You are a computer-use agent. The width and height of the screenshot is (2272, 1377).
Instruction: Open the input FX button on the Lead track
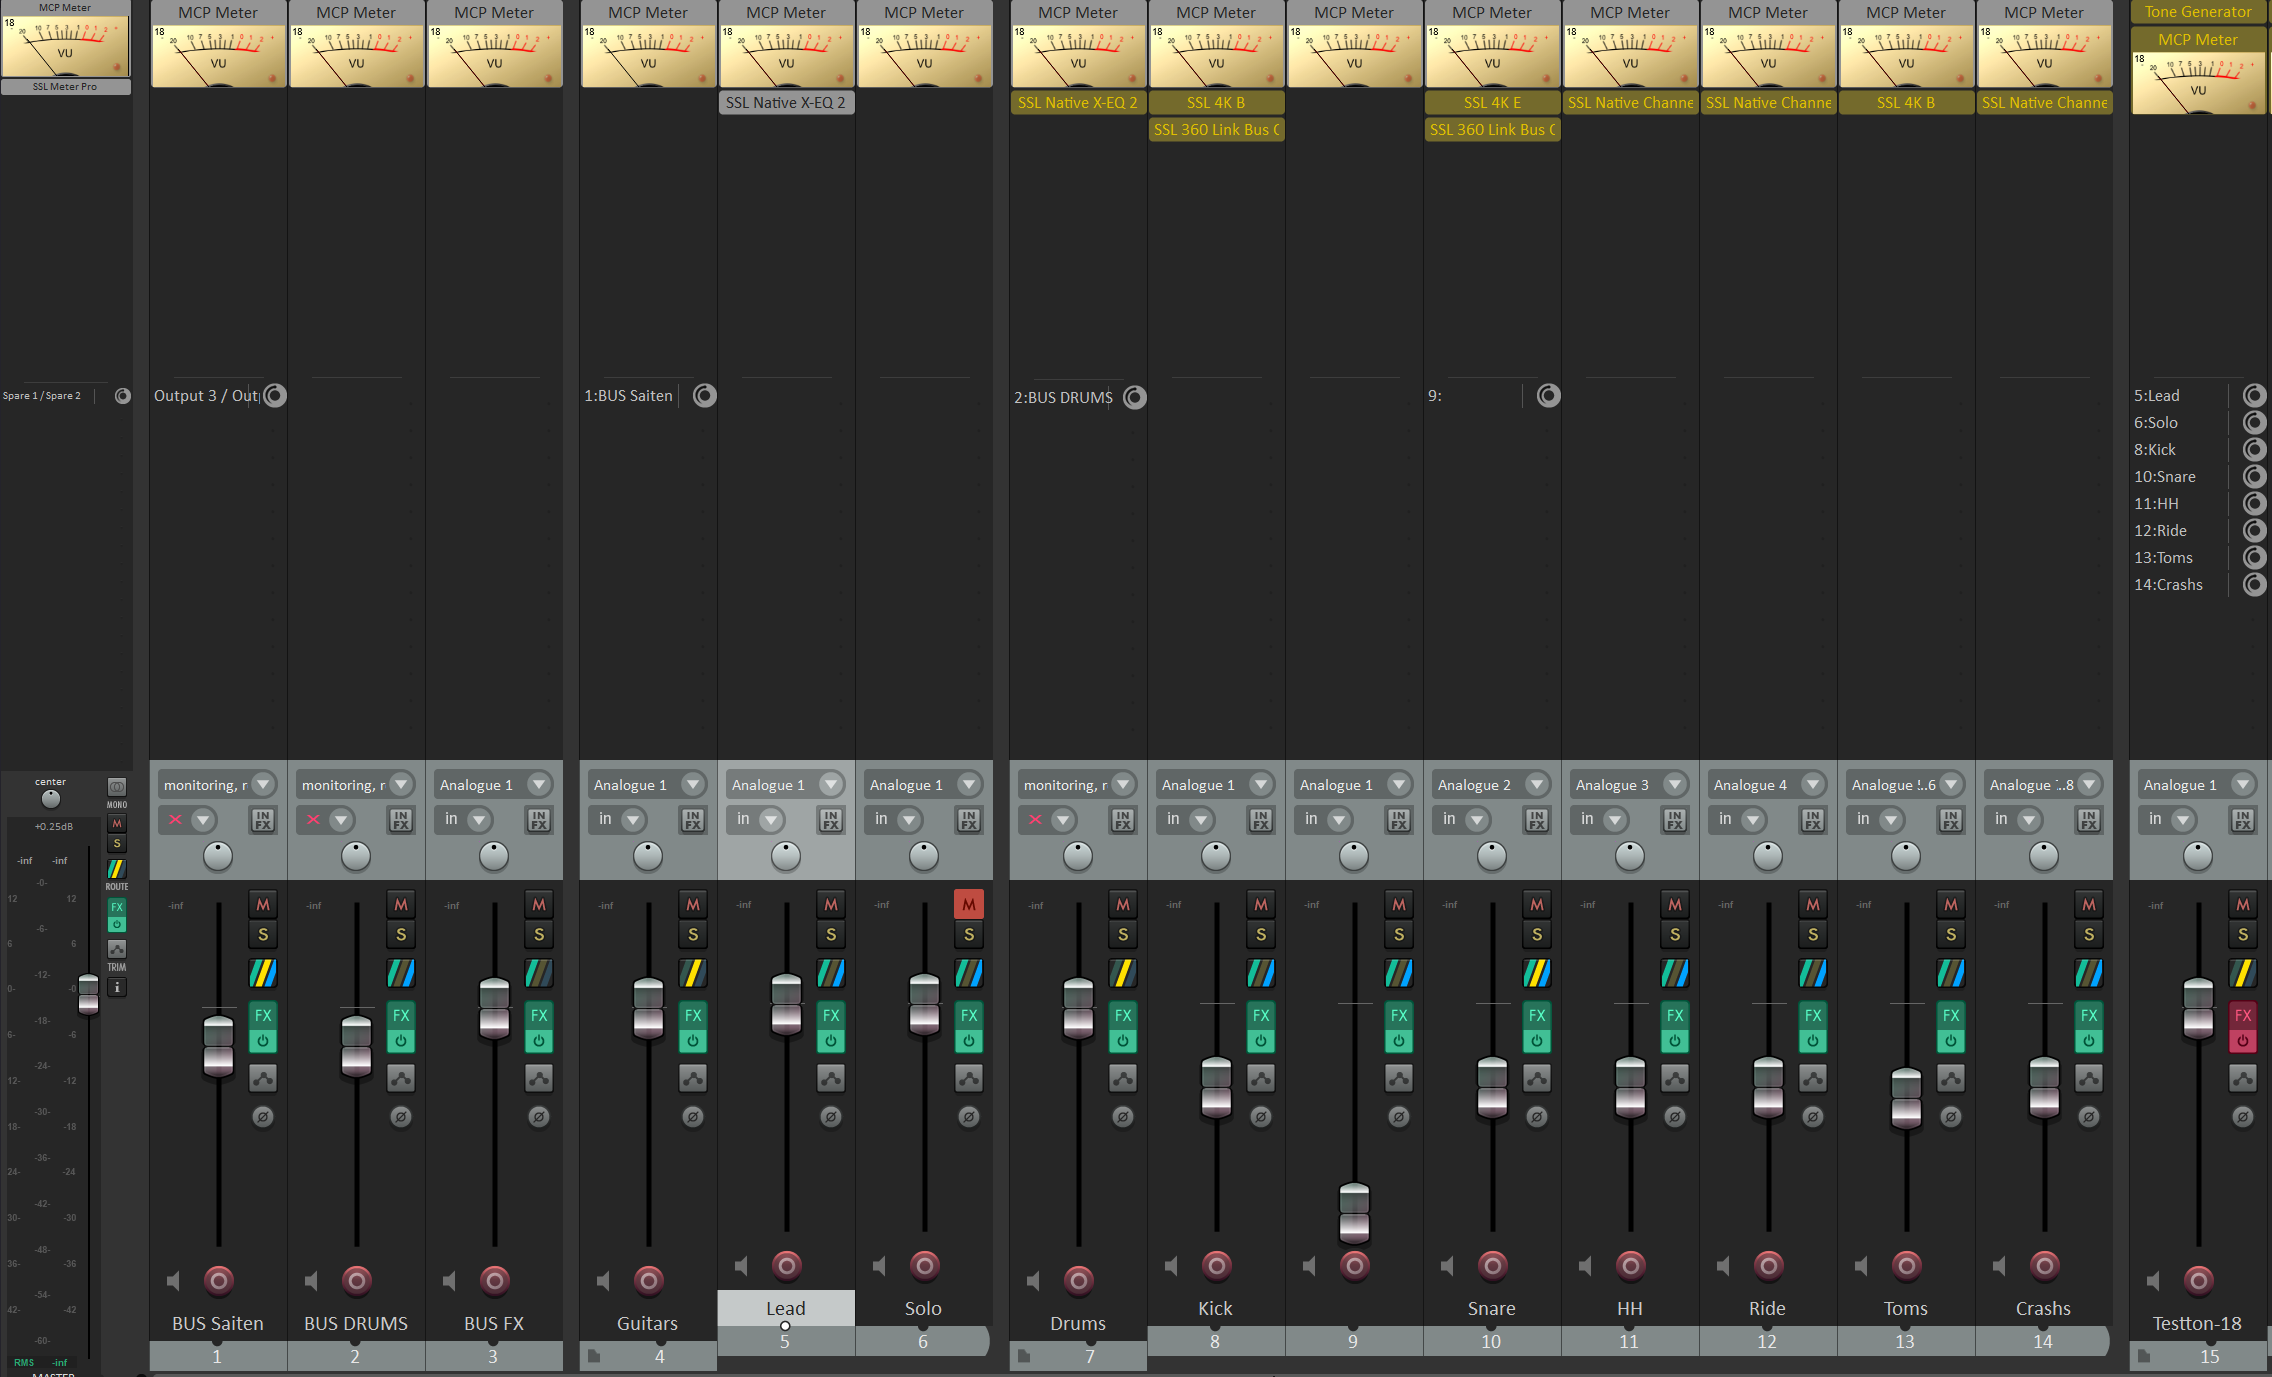831,820
